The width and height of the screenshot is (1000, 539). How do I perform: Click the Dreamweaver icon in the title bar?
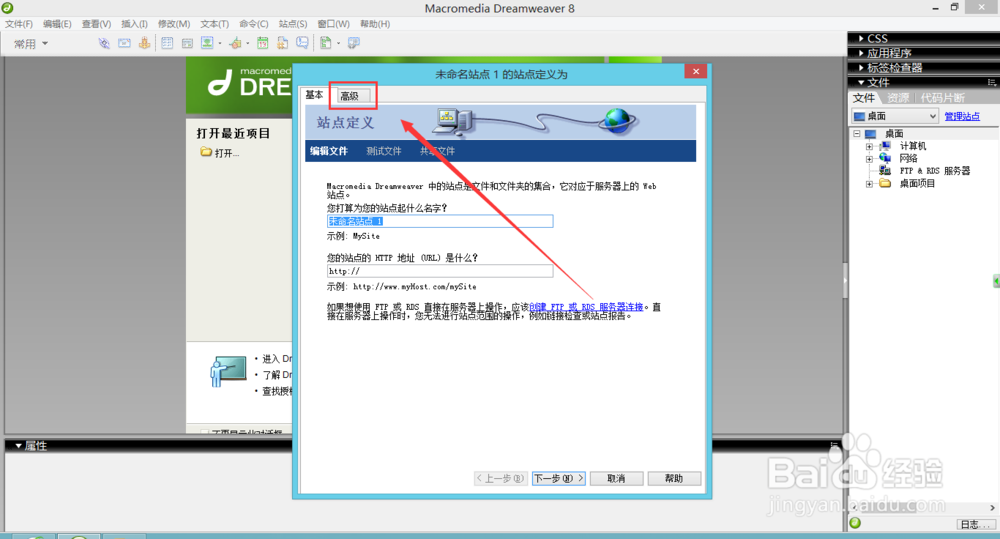(x=7, y=8)
